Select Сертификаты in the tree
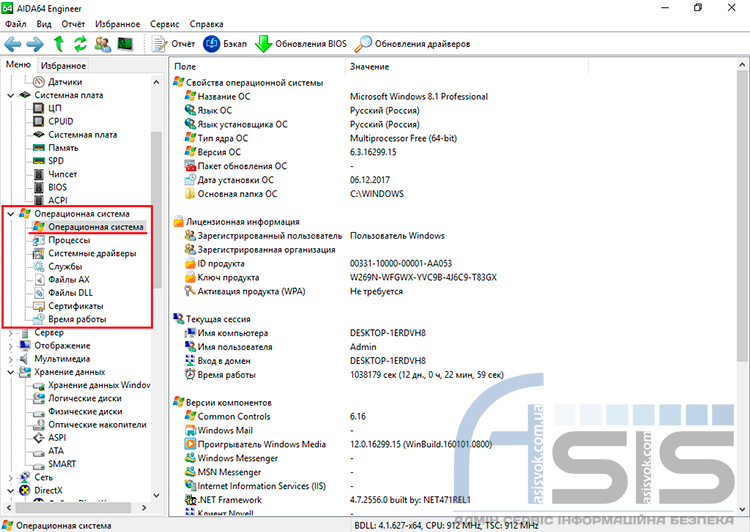Viewport: 750px width, 532px height. 76,306
